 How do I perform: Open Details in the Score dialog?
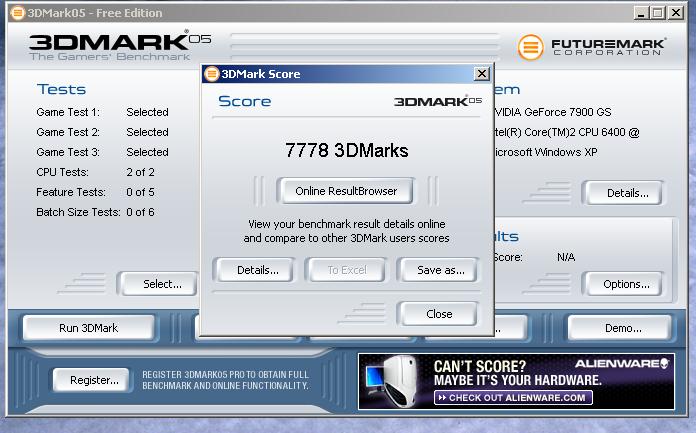click(x=257, y=270)
